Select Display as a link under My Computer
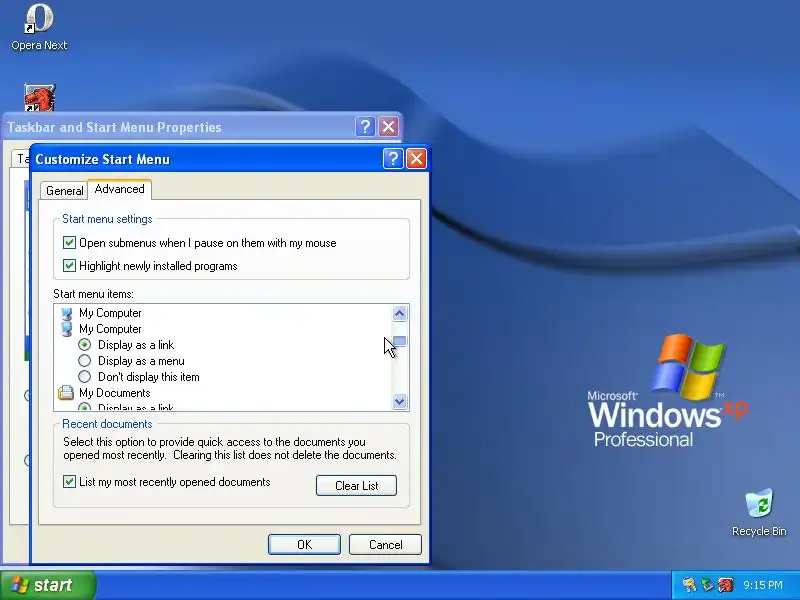Image resolution: width=800 pixels, height=600 pixels. [x=85, y=345]
